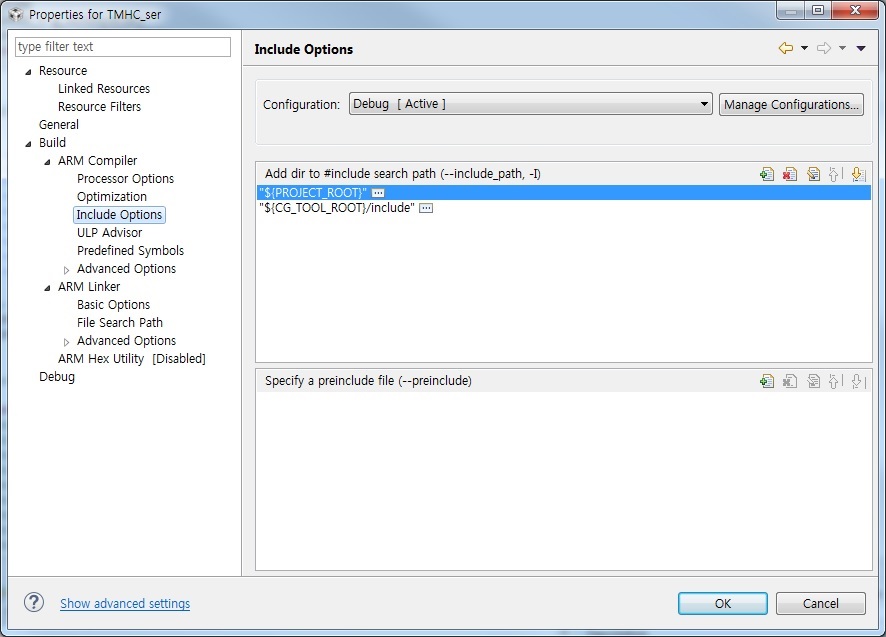Image resolution: width=886 pixels, height=637 pixels.
Task: Click Manage Configurations button
Action: (x=791, y=105)
